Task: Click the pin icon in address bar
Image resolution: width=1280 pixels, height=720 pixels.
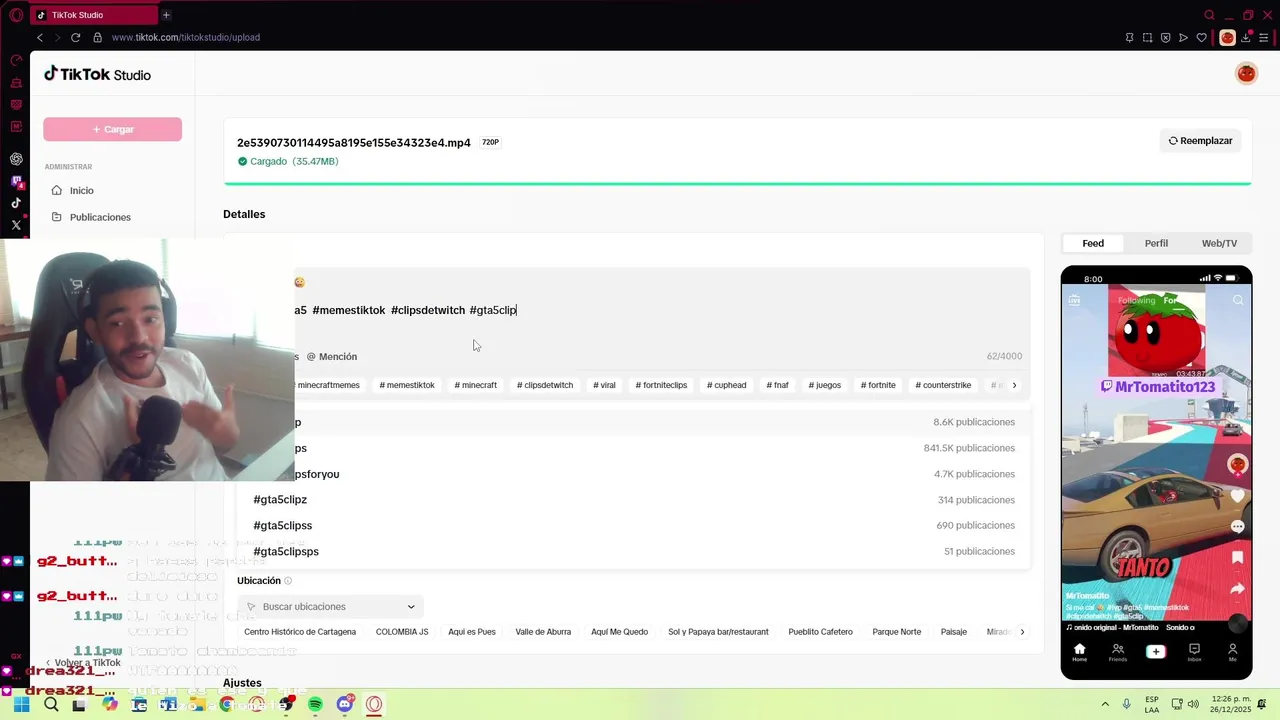Action: point(1130,37)
